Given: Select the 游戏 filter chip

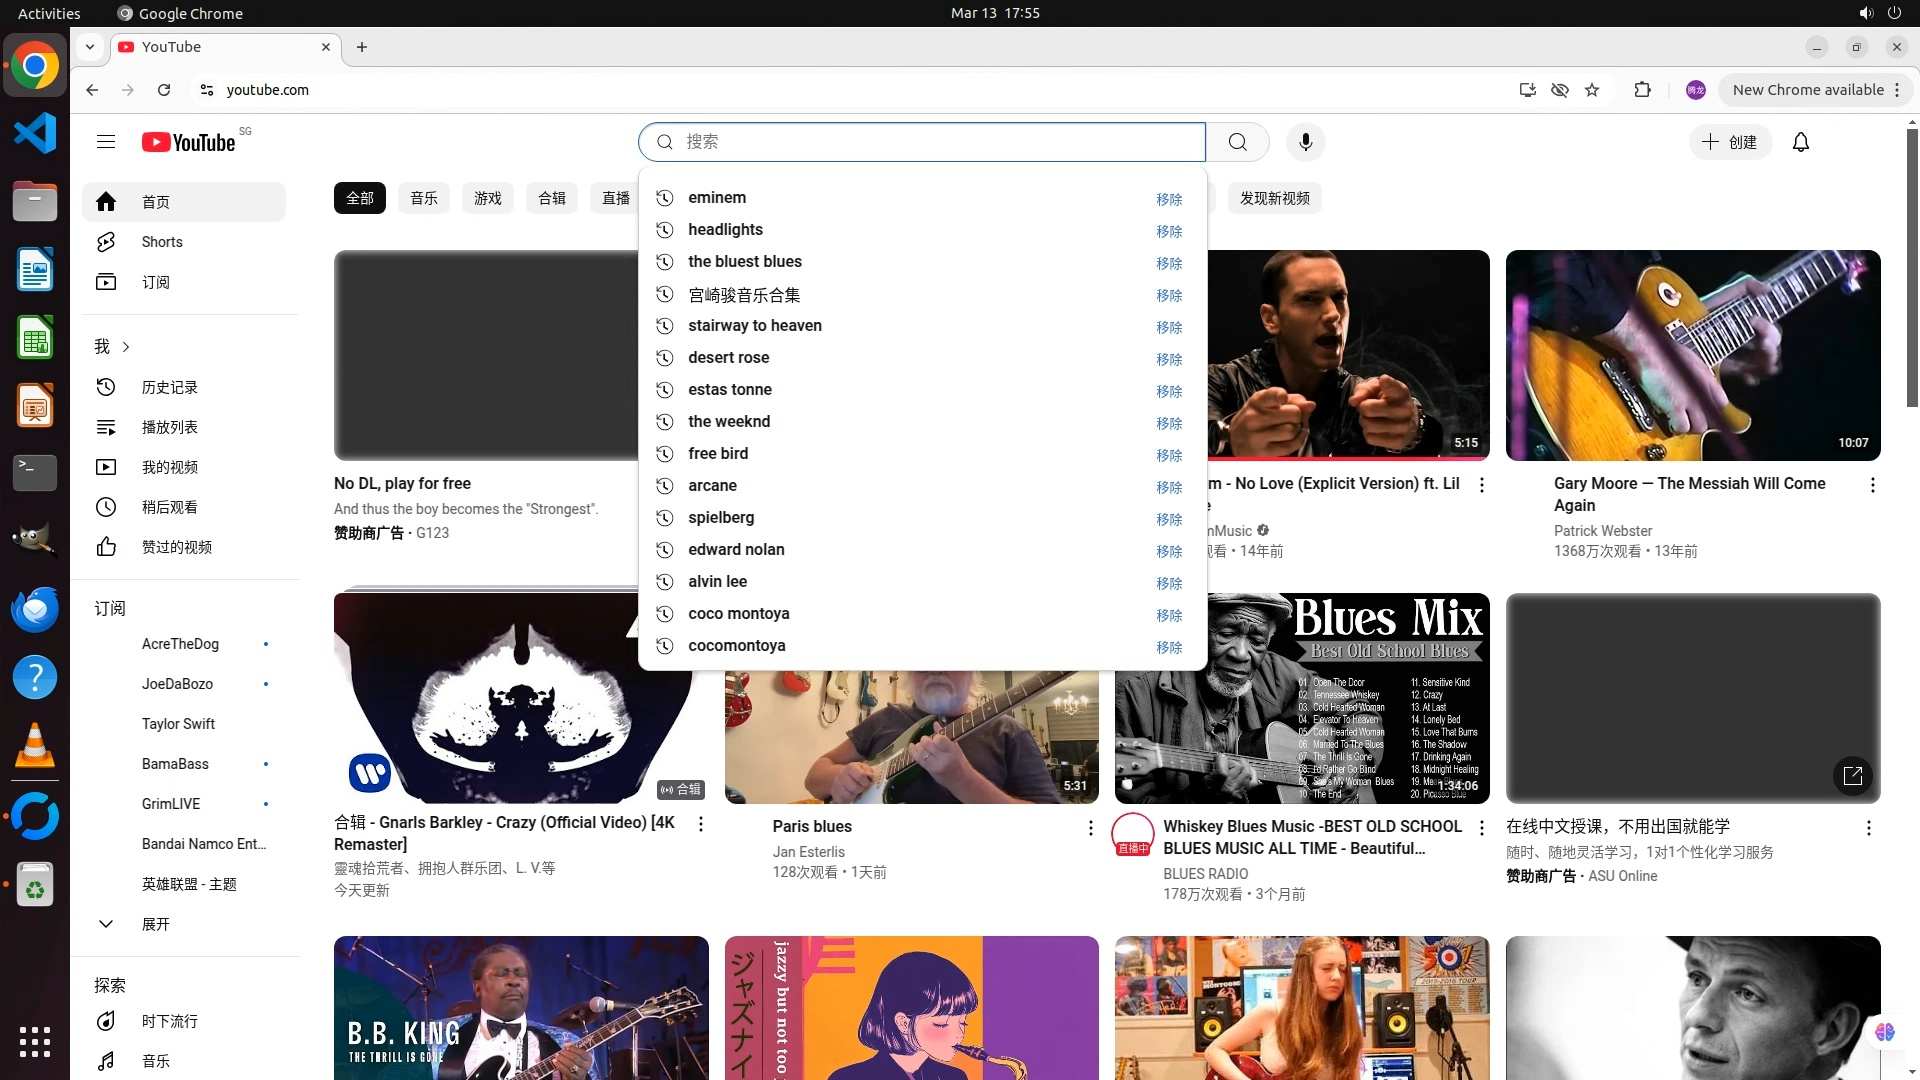Looking at the screenshot, I should coord(488,198).
